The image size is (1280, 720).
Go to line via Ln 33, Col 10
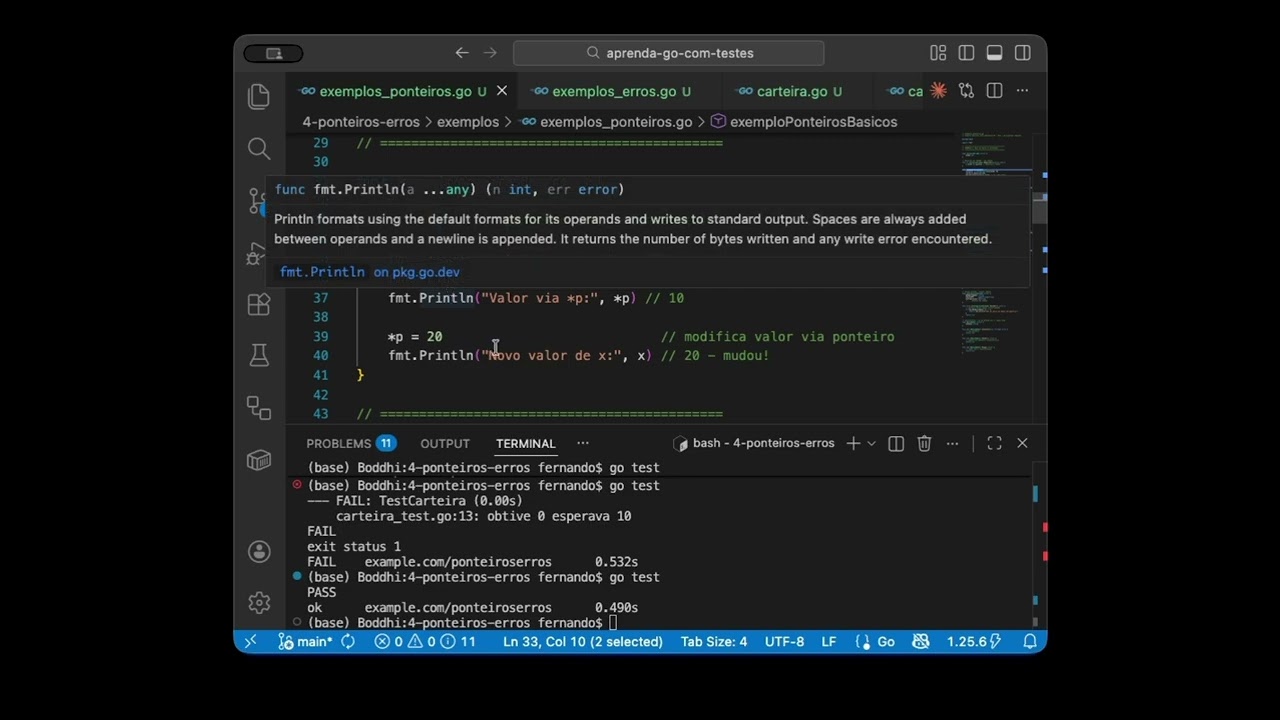pyautogui.click(x=583, y=641)
